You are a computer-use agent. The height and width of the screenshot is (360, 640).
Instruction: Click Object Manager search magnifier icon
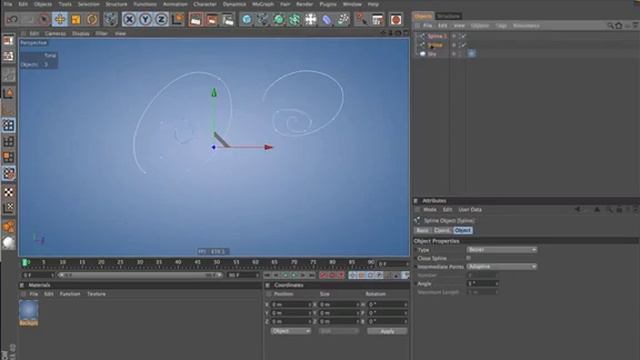click(610, 26)
